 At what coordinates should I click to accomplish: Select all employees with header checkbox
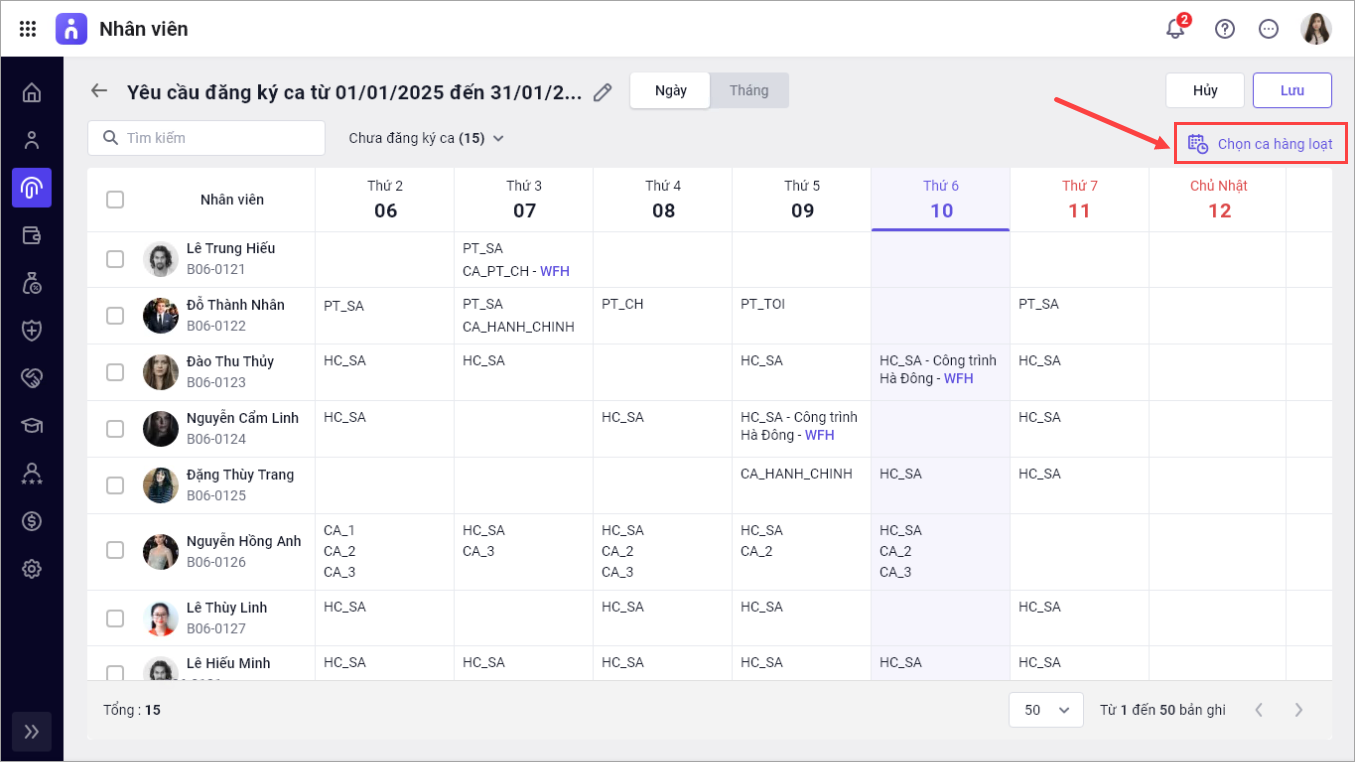tap(115, 199)
